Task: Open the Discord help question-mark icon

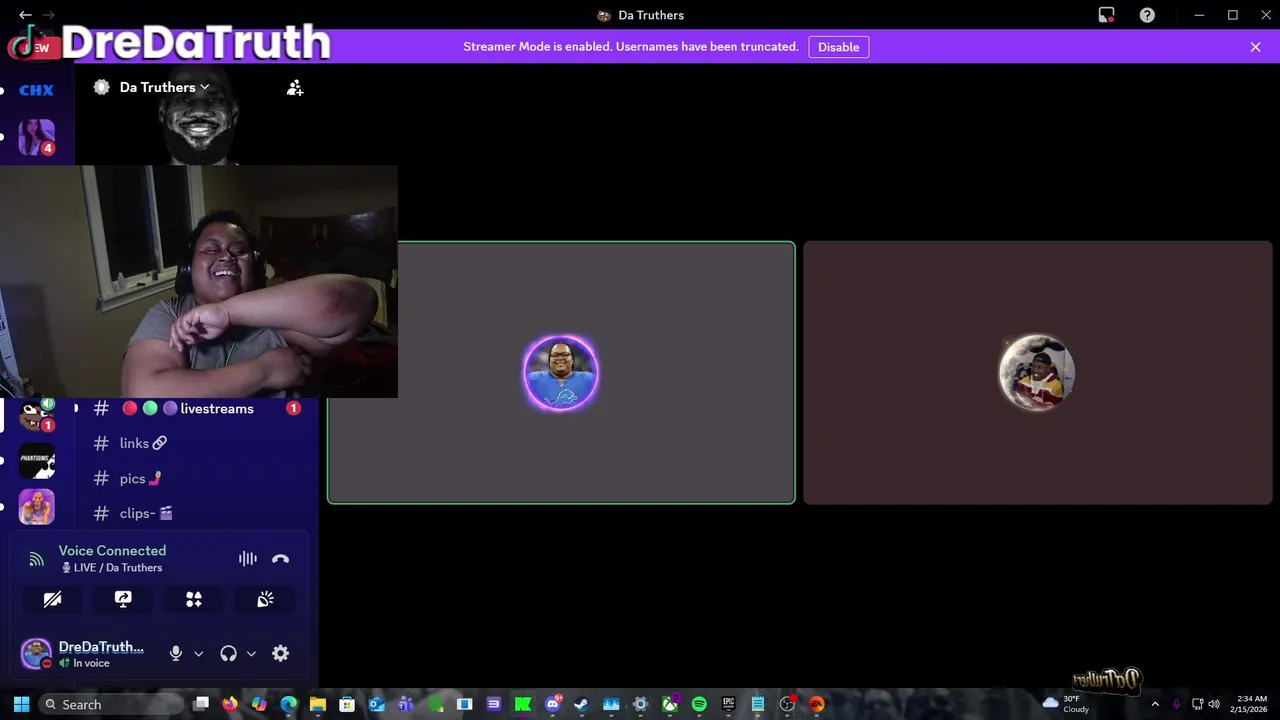Action: (x=1147, y=15)
